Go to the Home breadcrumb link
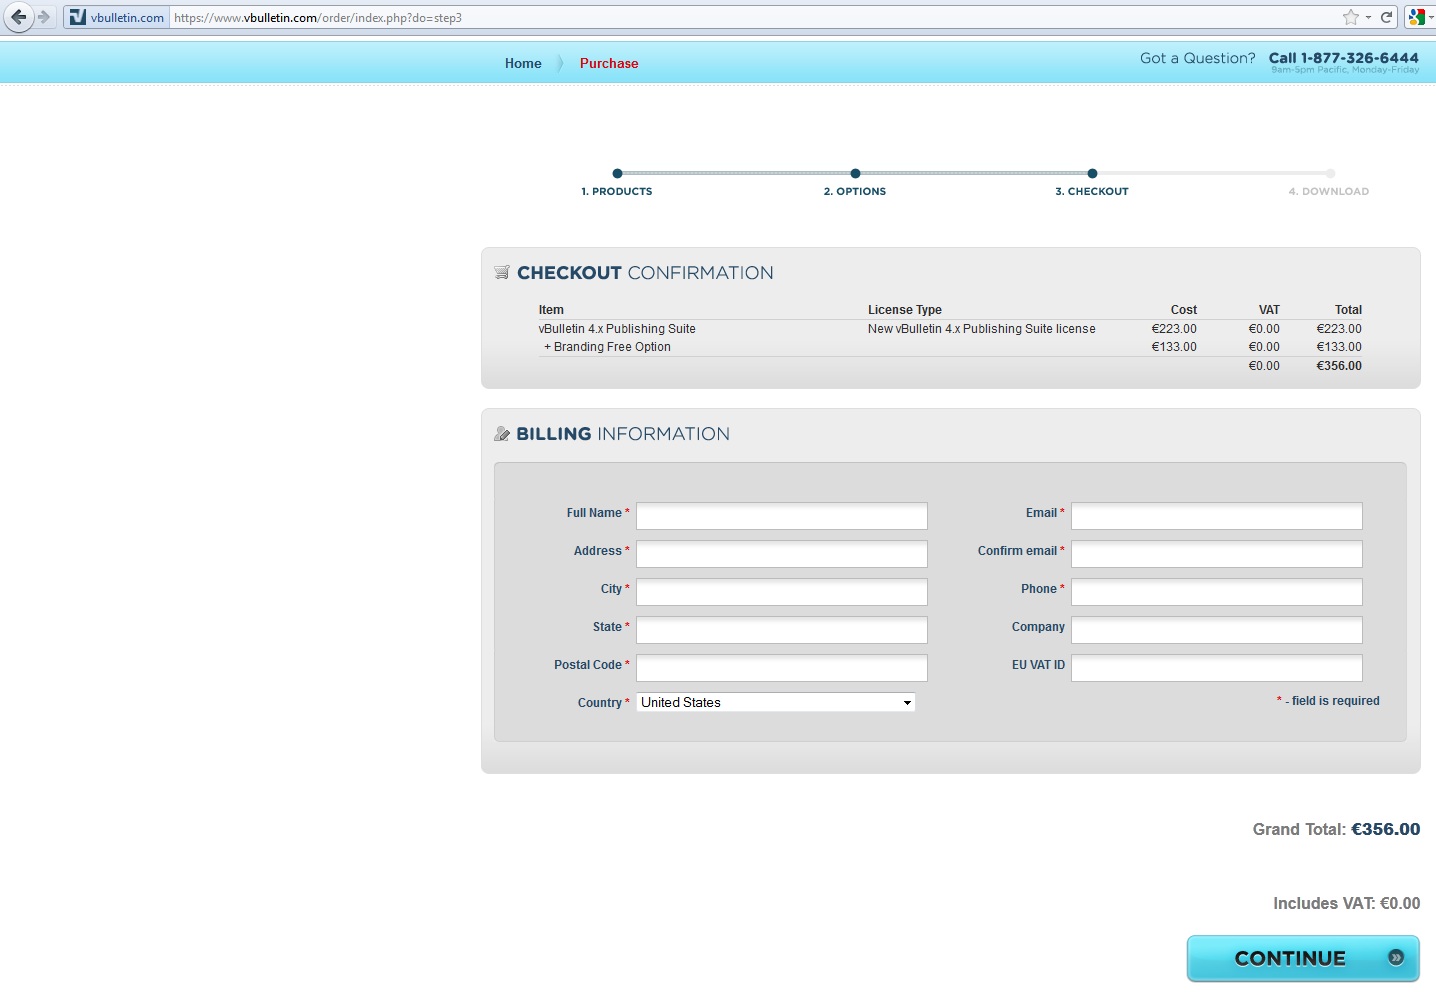This screenshot has width=1436, height=995. coord(523,63)
